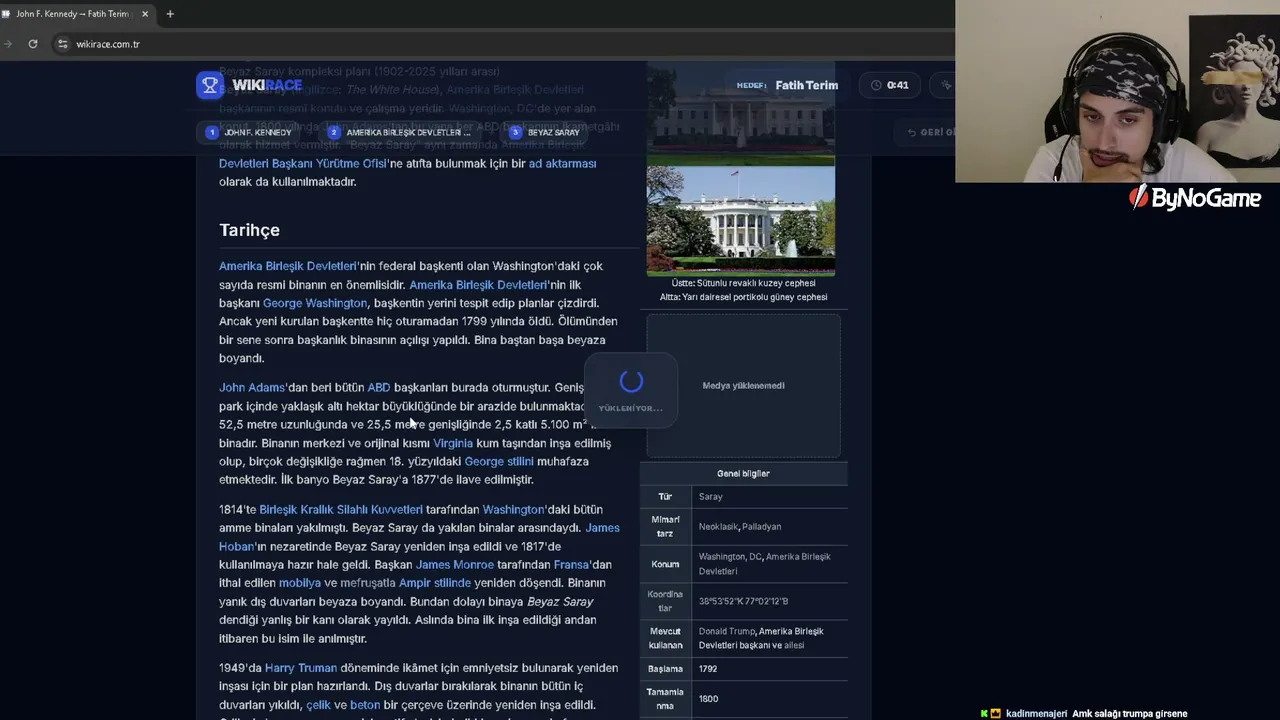Open the Ampir stilinde link
This screenshot has height=720, width=1280.
[x=435, y=583]
